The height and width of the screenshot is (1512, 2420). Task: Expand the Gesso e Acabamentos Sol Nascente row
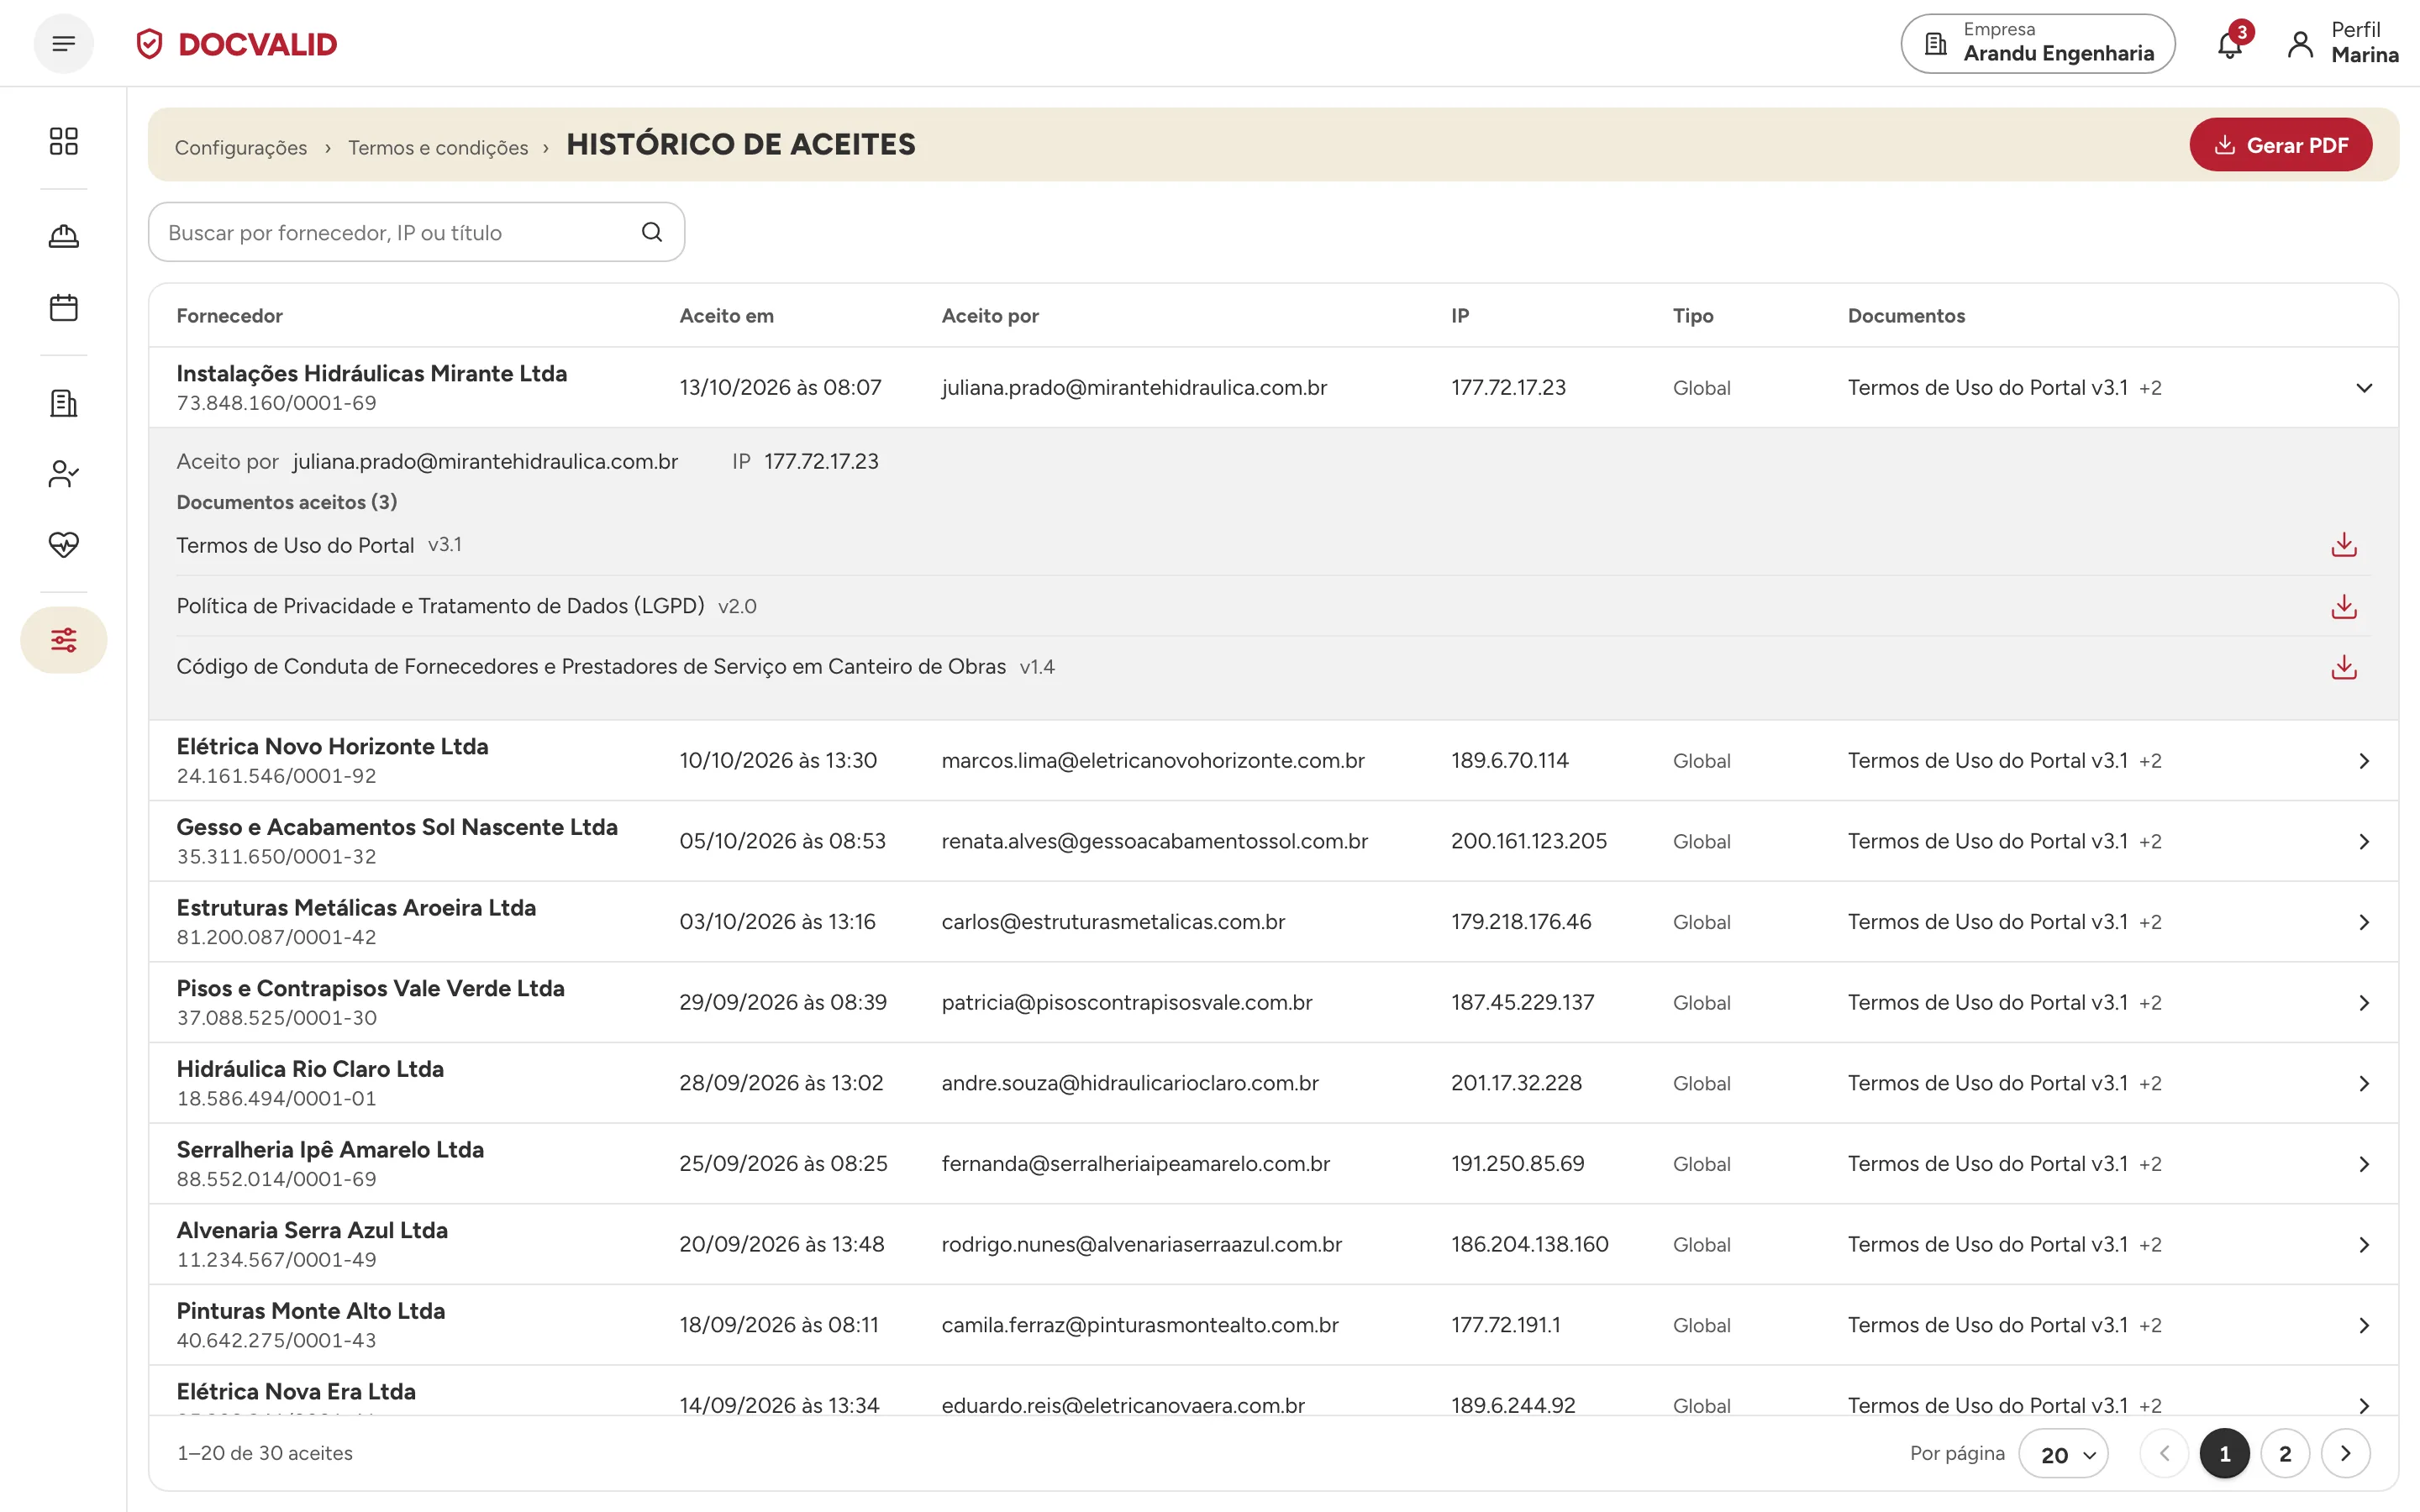click(x=2364, y=842)
